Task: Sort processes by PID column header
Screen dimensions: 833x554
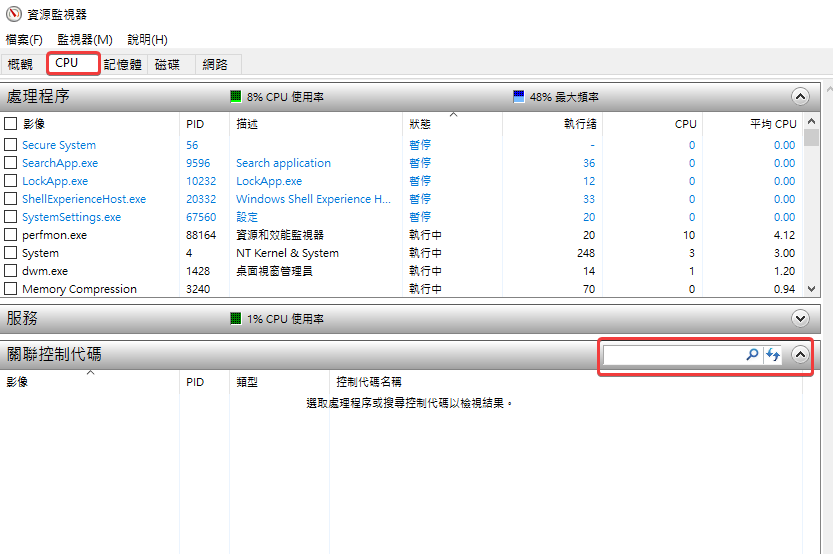Action: click(195, 124)
